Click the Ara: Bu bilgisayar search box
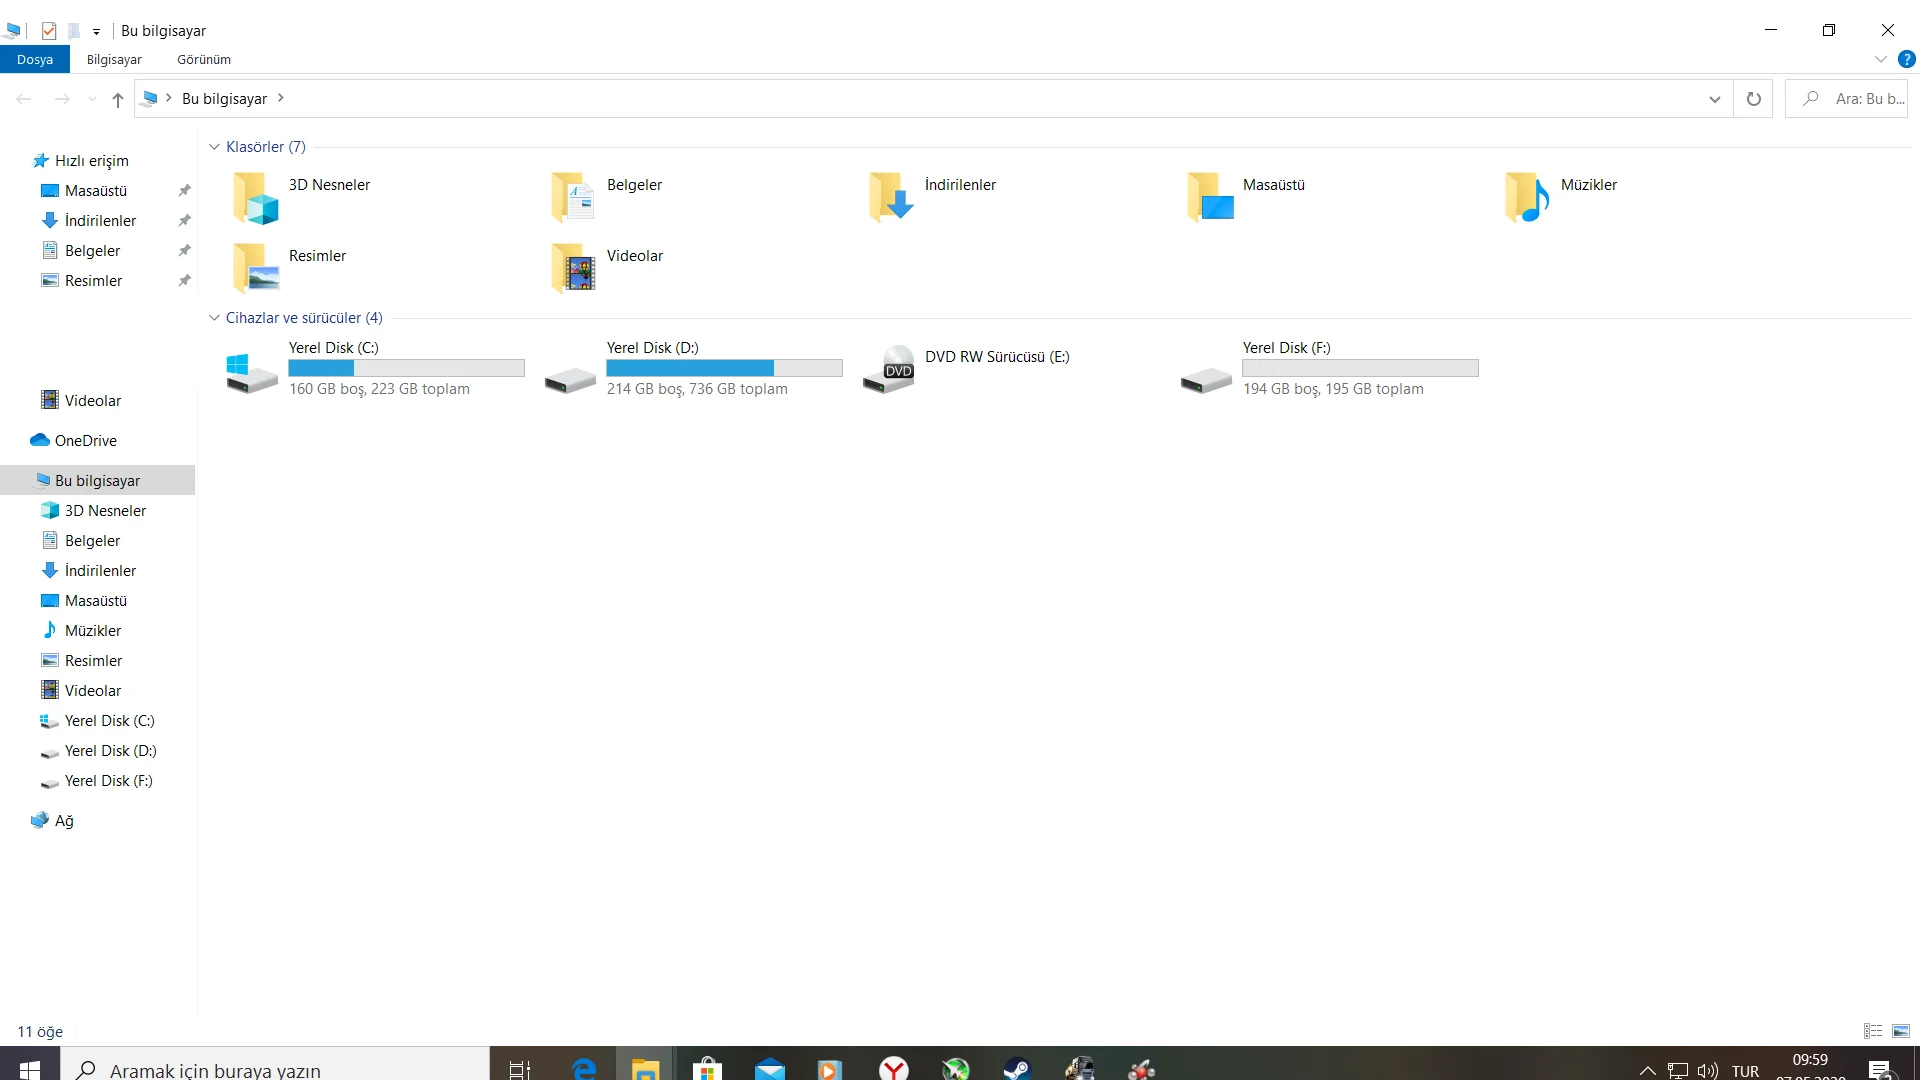The image size is (1920, 1080). tap(1858, 99)
